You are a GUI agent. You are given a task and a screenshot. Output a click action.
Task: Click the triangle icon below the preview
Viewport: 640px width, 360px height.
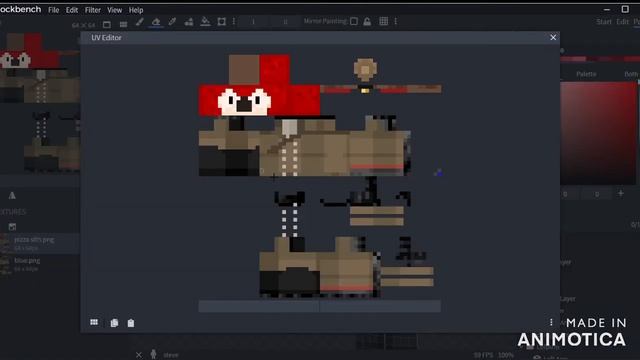coord(12,196)
